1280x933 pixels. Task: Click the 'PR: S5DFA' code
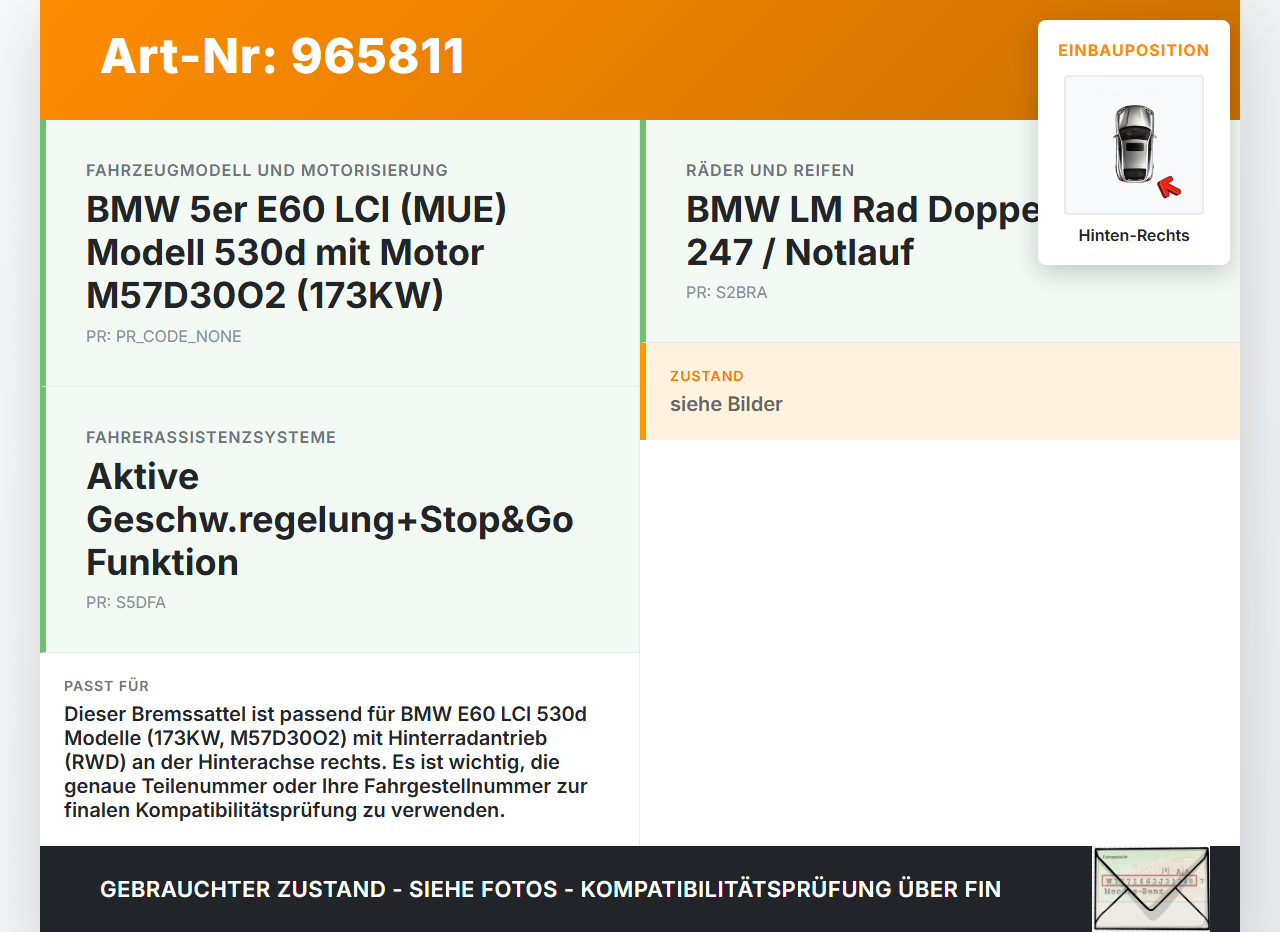(126, 603)
